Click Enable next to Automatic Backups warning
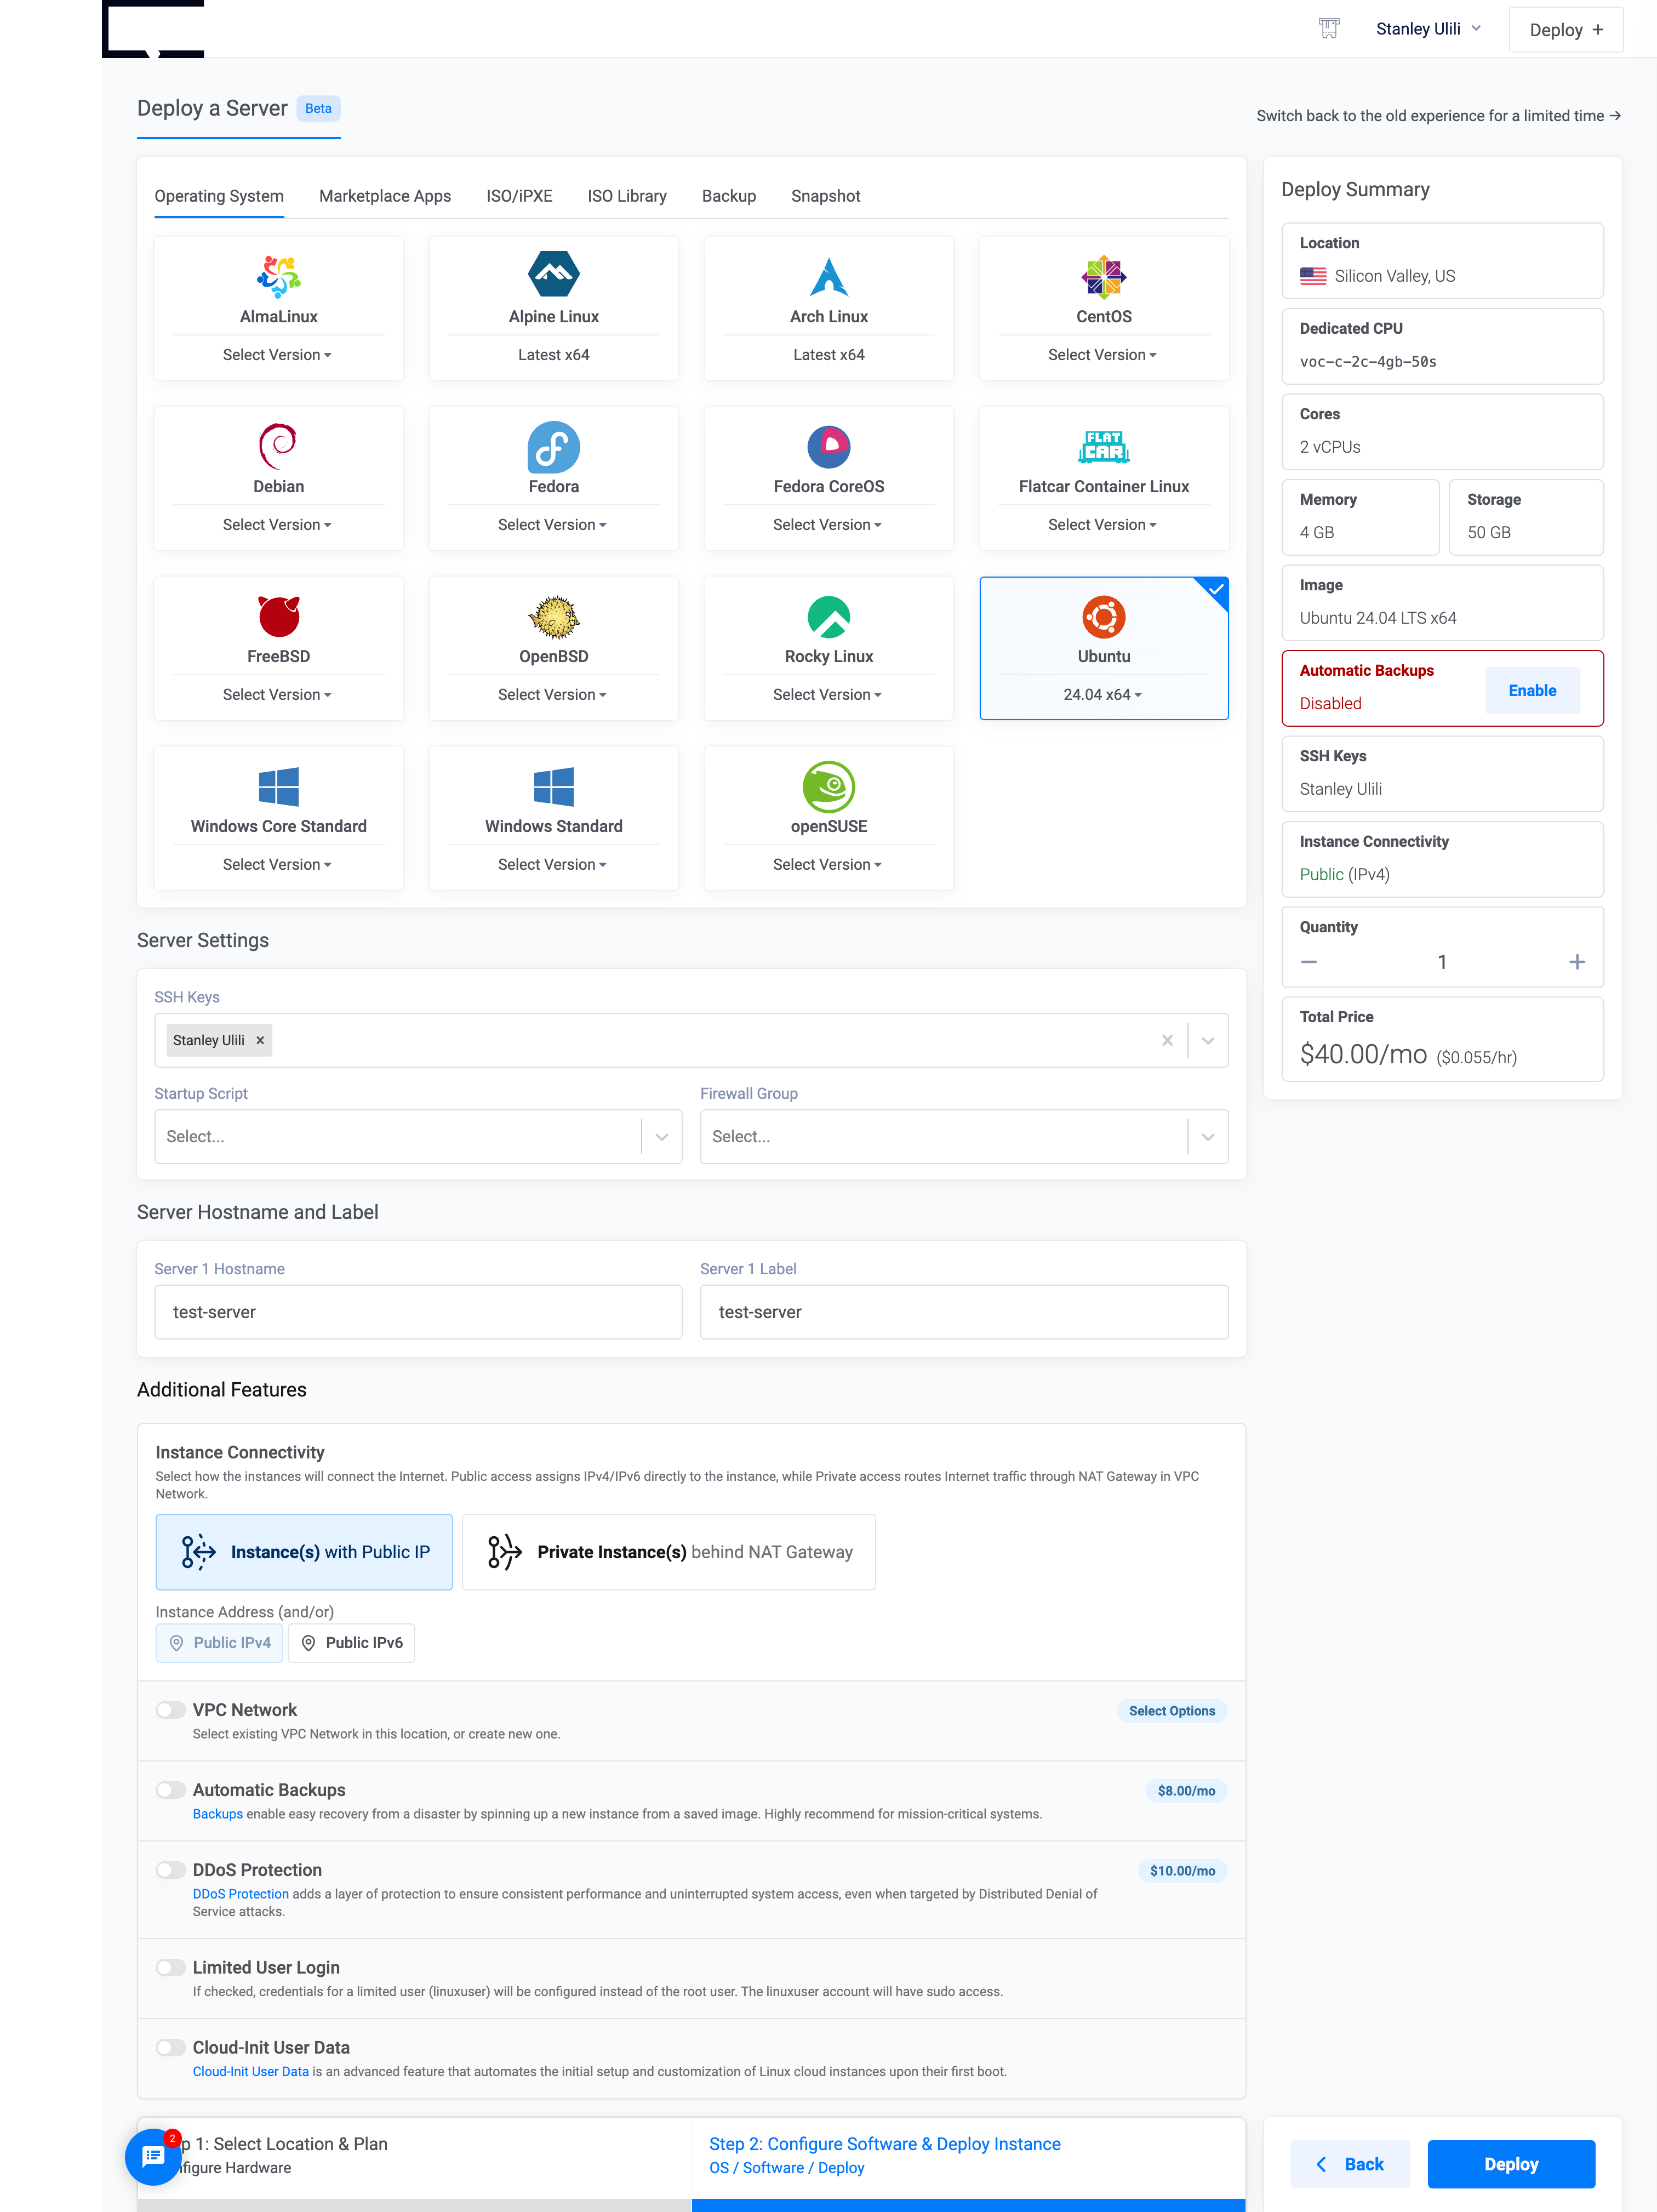Viewport: 1657px width, 2212px height. (1532, 690)
